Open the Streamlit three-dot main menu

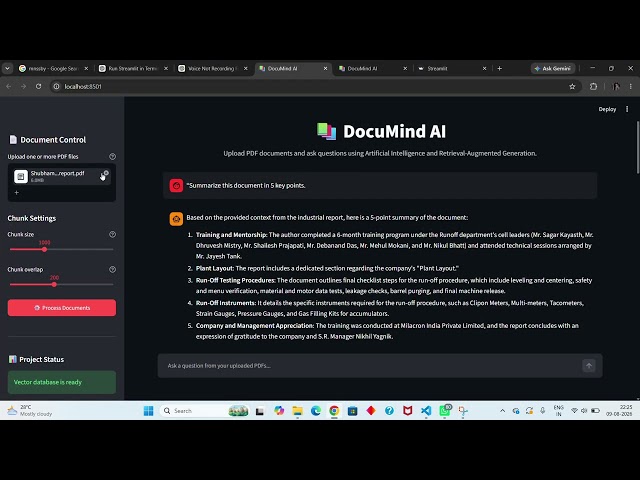click(627, 109)
